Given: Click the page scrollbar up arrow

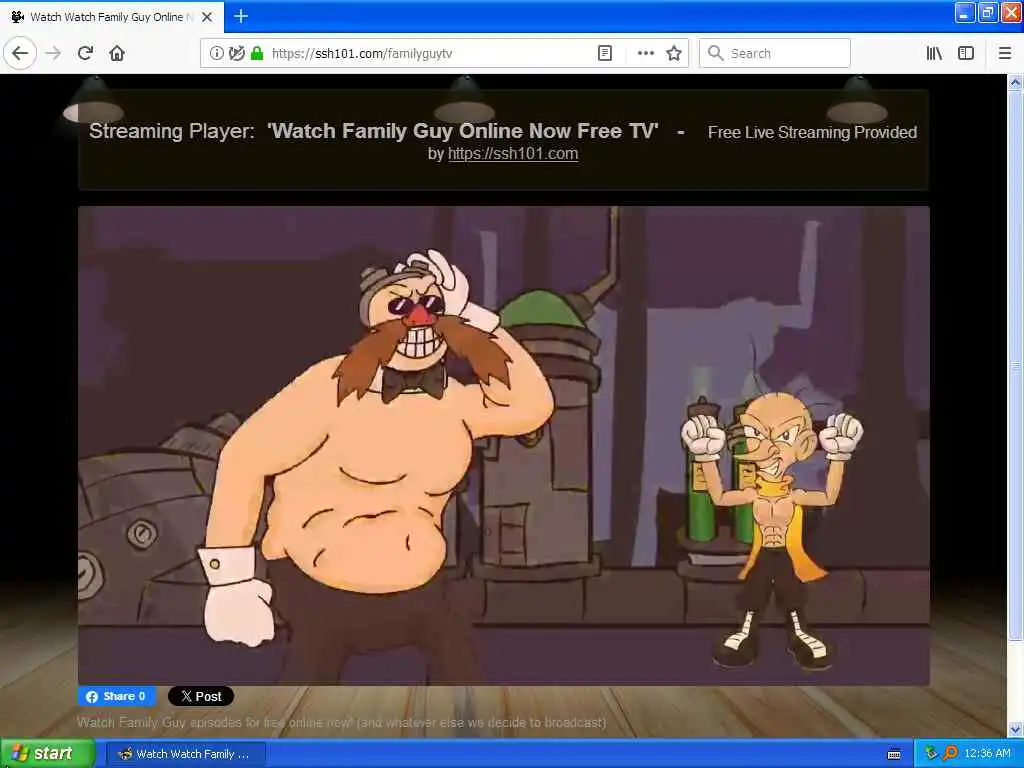Looking at the screenshot, I should [1015, 82].
